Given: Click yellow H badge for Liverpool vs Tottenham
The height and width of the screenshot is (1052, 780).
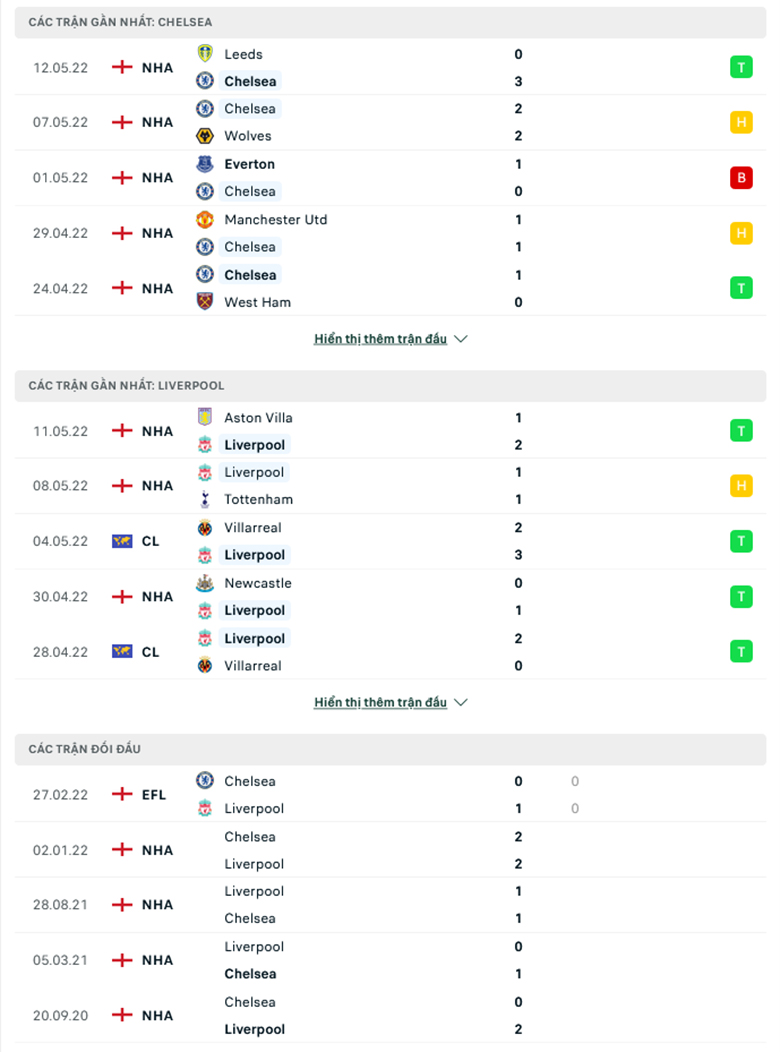Looking at the screenshot, I should pyautogui.click(x=741, y=486).
